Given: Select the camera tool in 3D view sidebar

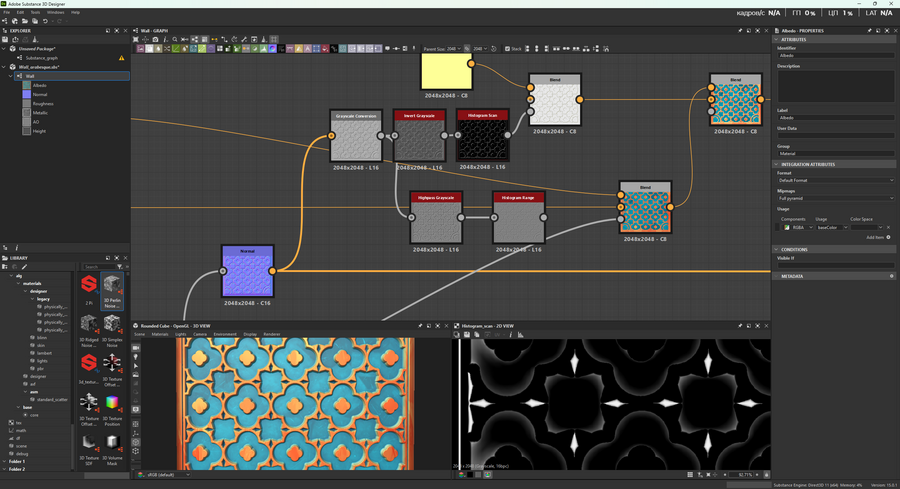Looking at the screenshot, I should (x=136, y=348).
